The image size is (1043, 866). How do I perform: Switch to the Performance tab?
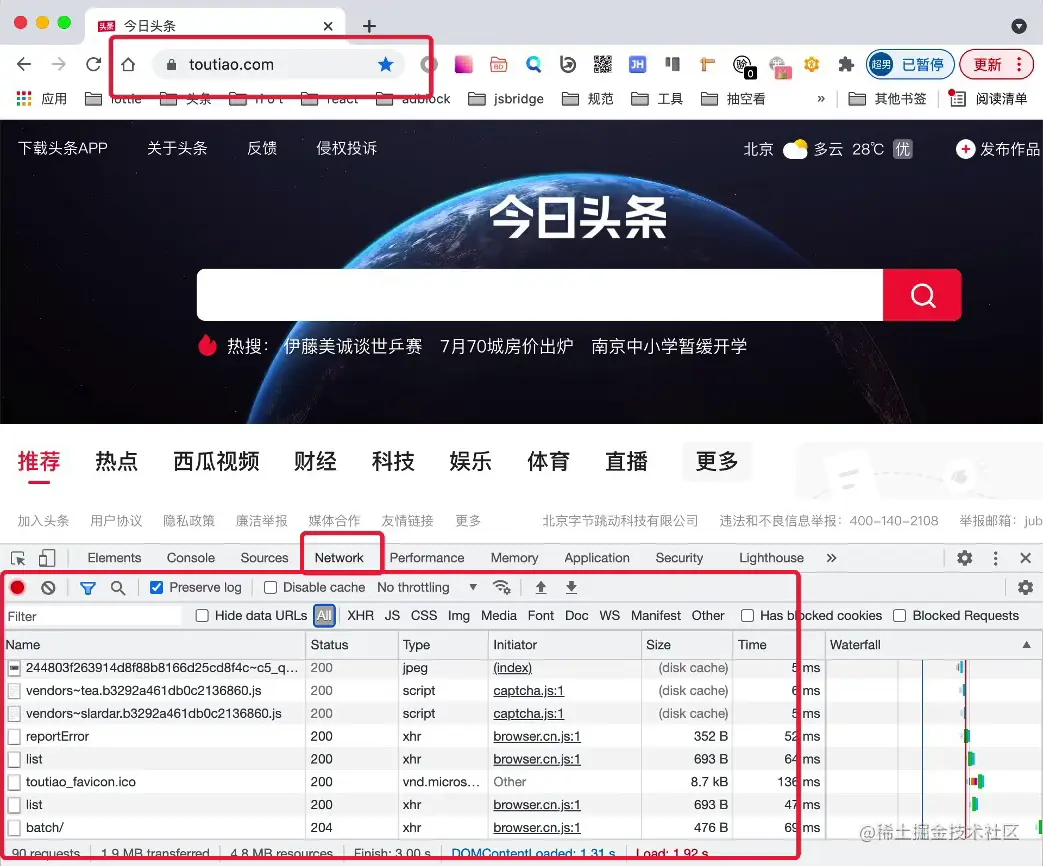pos(427,558)
